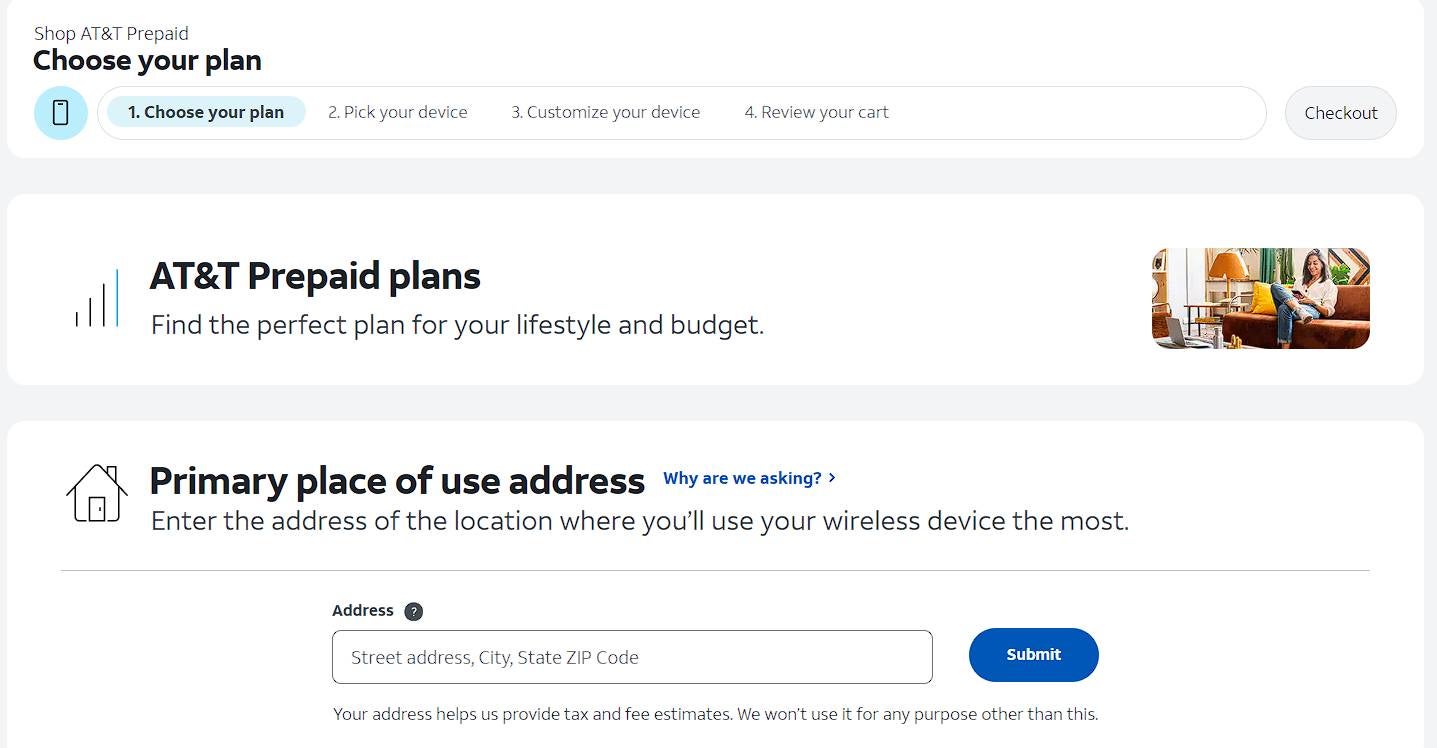Open the Address help question mark icon

(413, 611)
